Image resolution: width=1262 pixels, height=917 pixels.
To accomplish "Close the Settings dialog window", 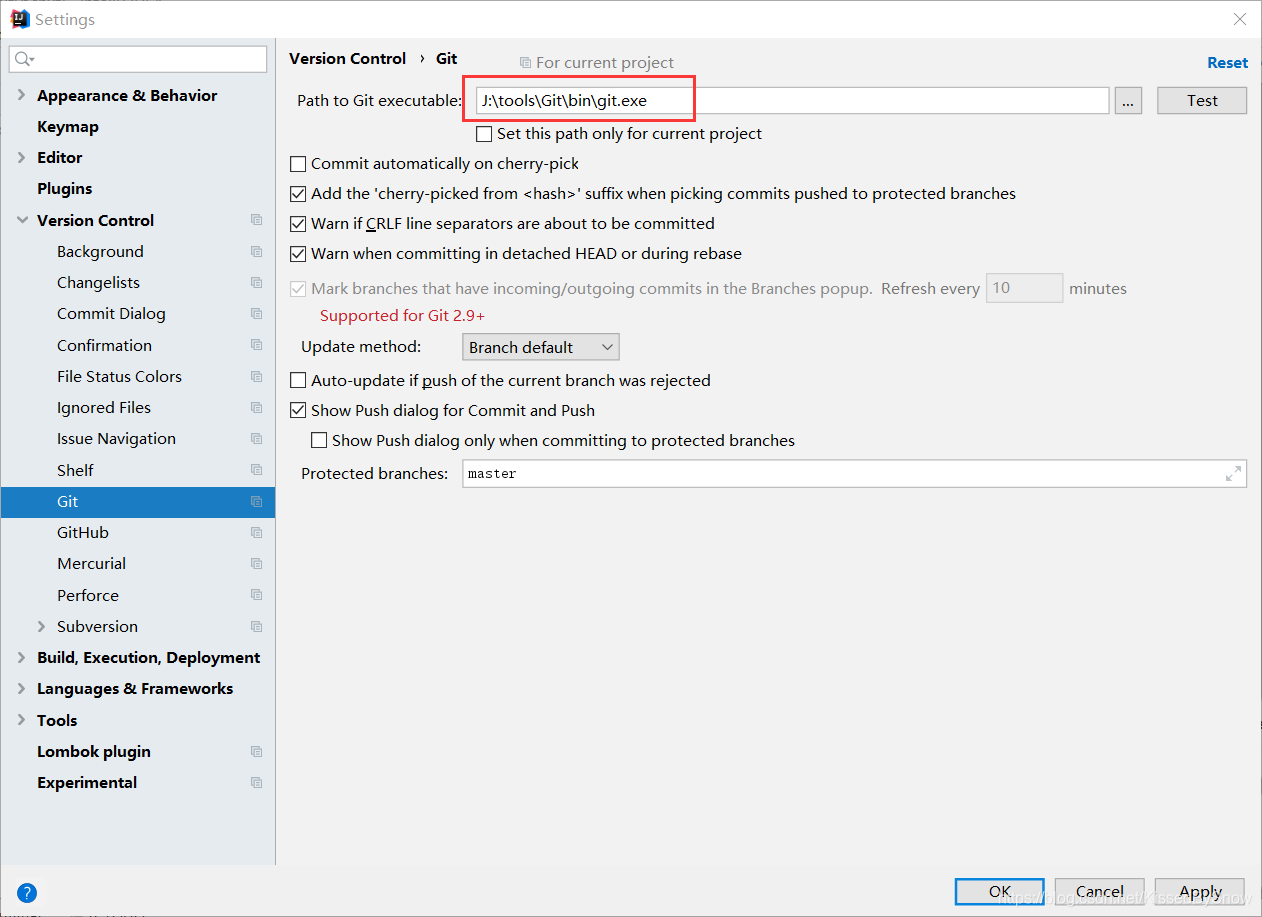I will (x=1239, y=19).
